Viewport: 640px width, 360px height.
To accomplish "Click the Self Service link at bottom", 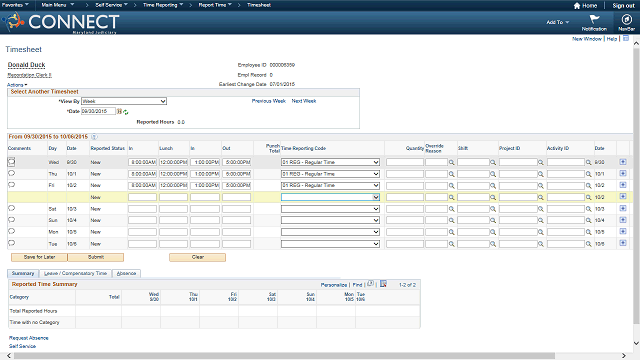I will click(x=22, y=346).
